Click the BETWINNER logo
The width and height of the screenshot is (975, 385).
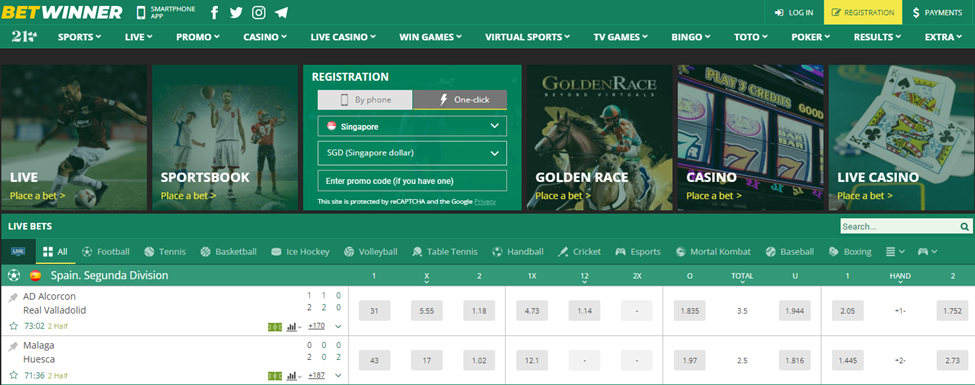click(x=62, y=12)
